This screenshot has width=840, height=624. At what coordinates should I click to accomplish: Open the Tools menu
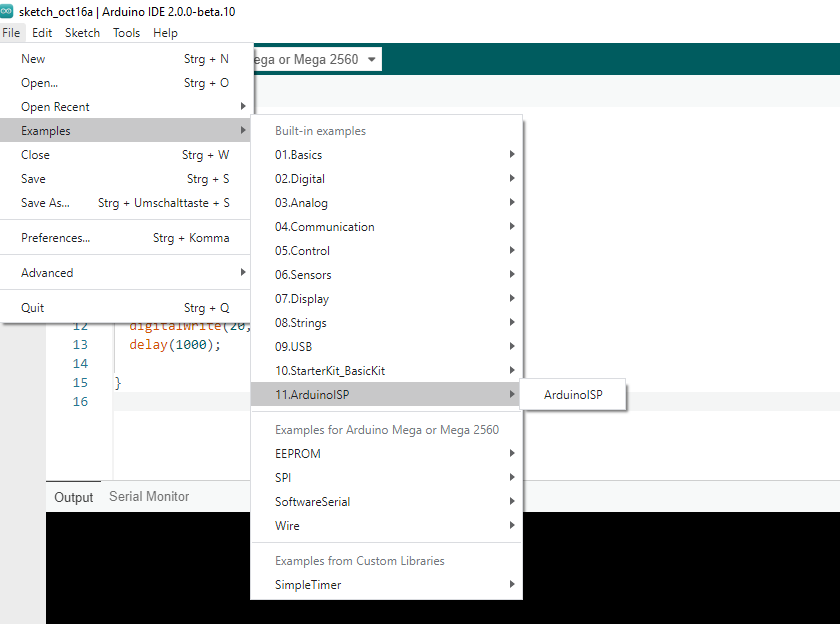click(x=126, y=33)
